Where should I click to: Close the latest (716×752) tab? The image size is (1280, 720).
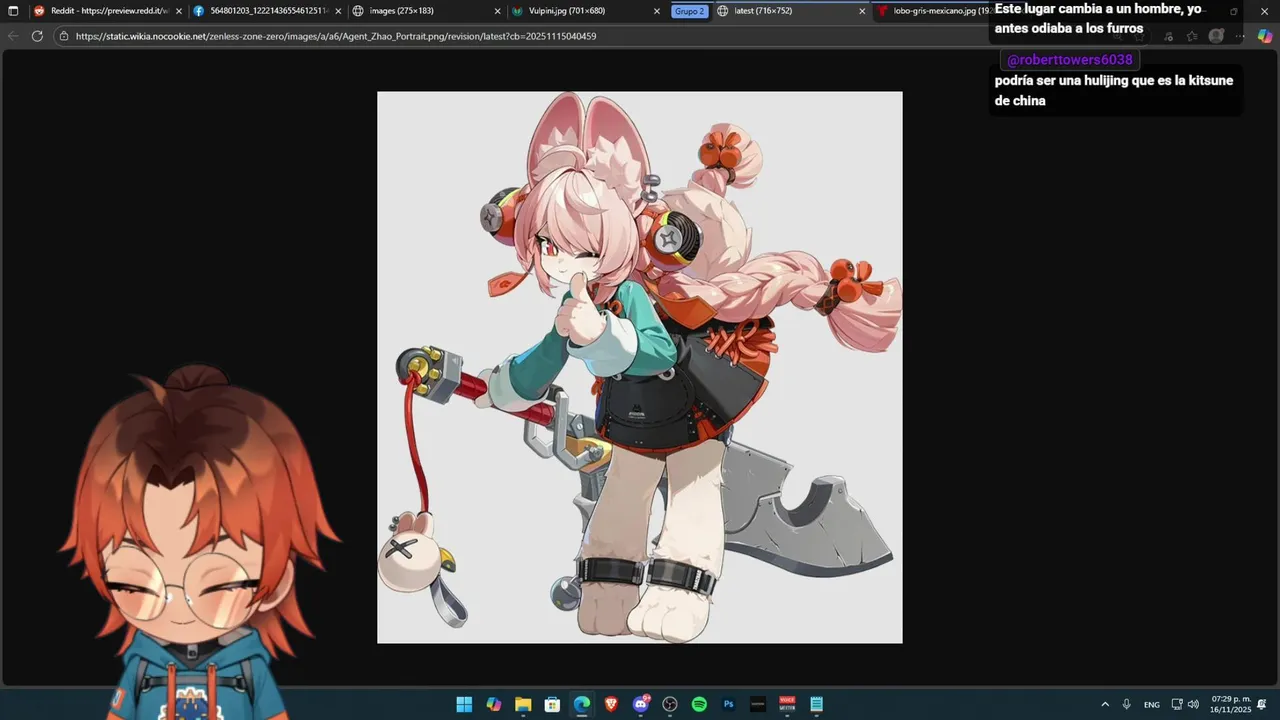[862, 11]
